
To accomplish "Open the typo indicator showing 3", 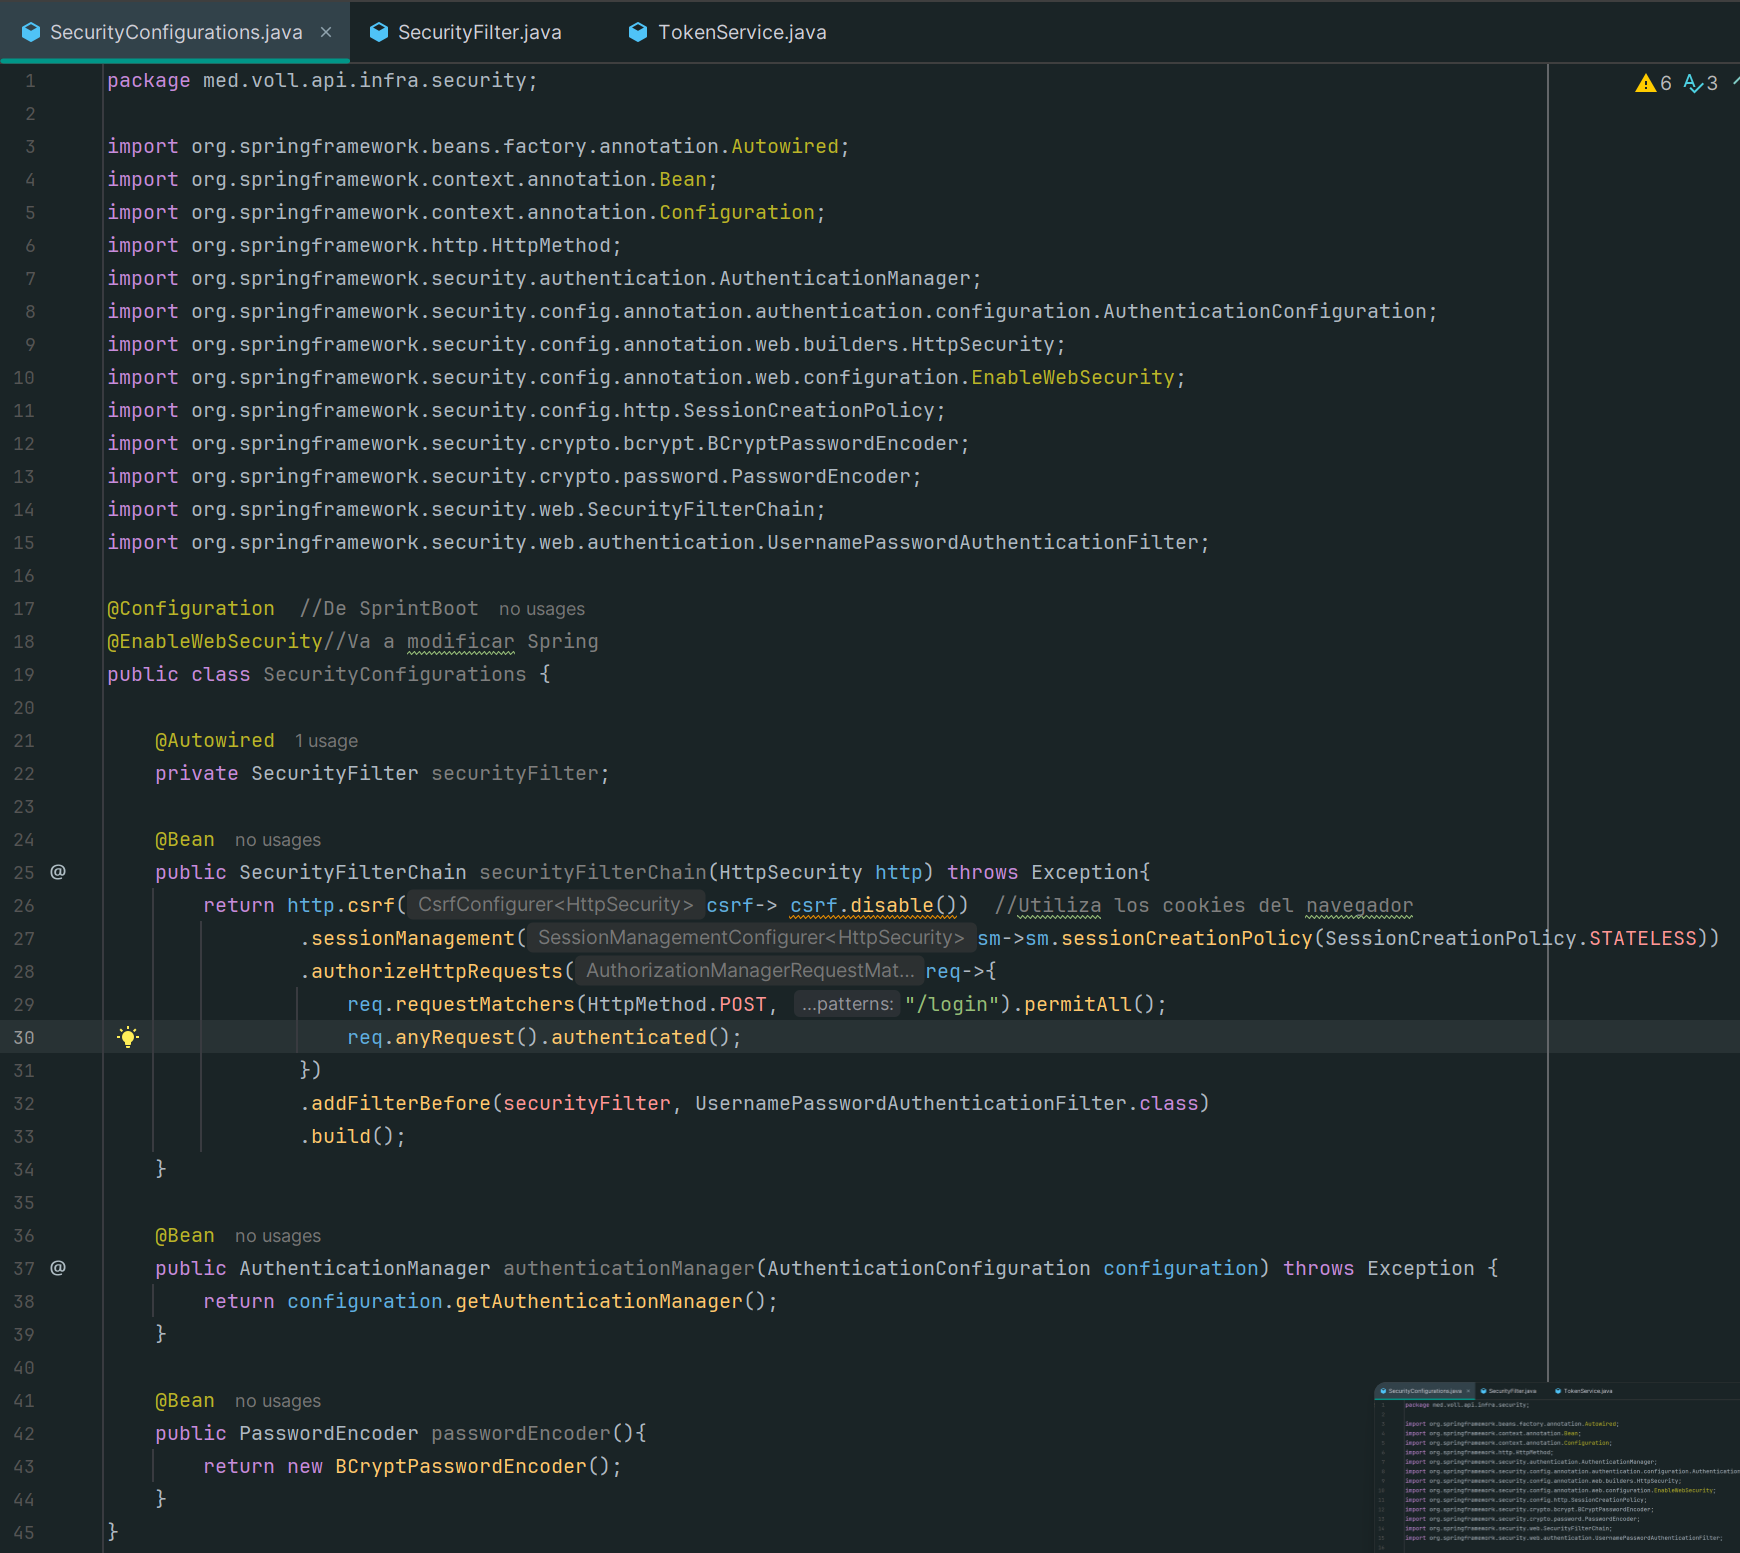I will [1701, 83].
